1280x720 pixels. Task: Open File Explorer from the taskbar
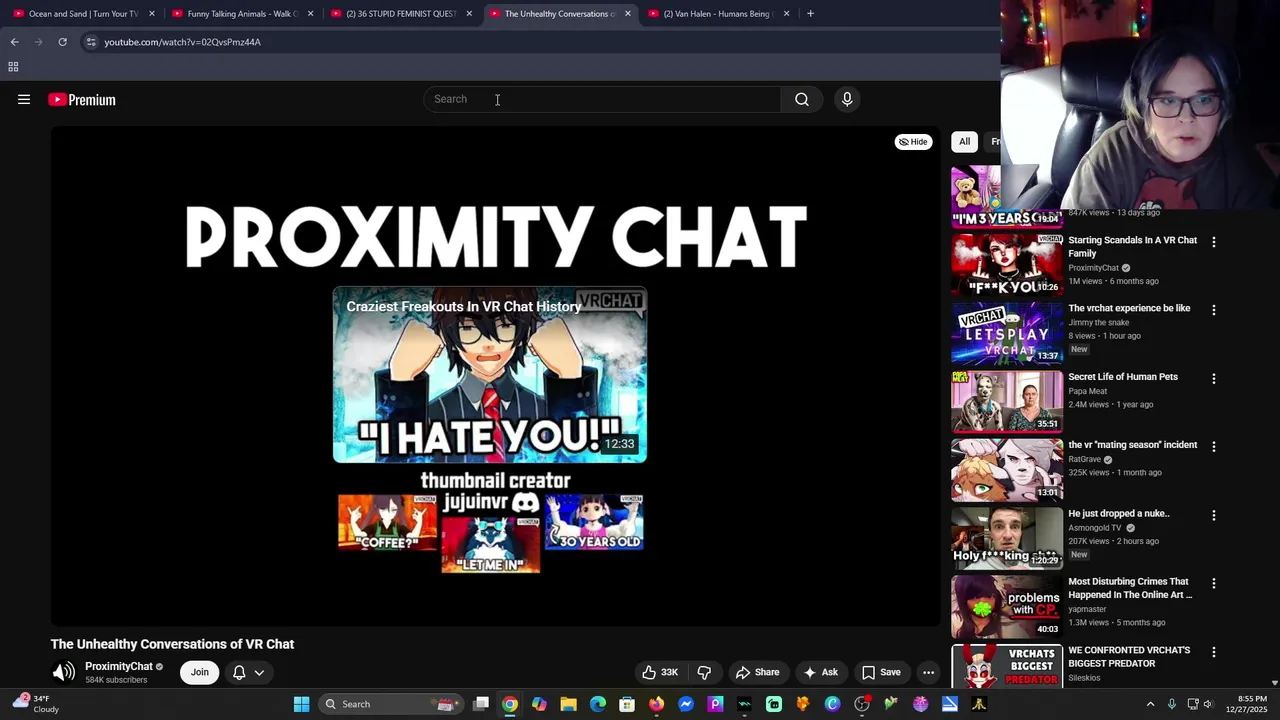(x=568, y=704)
